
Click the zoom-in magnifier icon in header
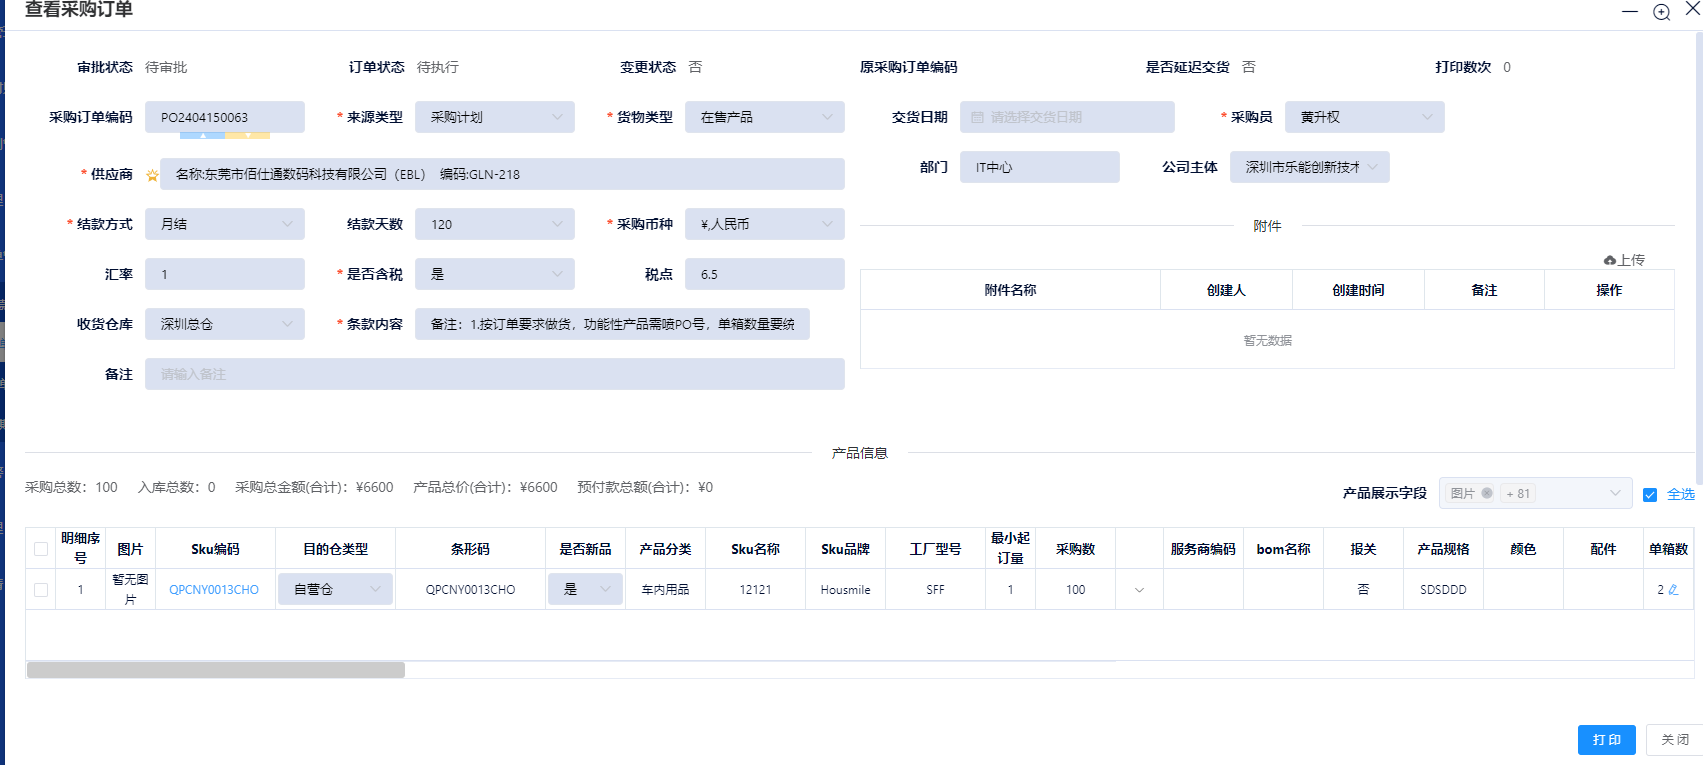[x=1661, y=12]
